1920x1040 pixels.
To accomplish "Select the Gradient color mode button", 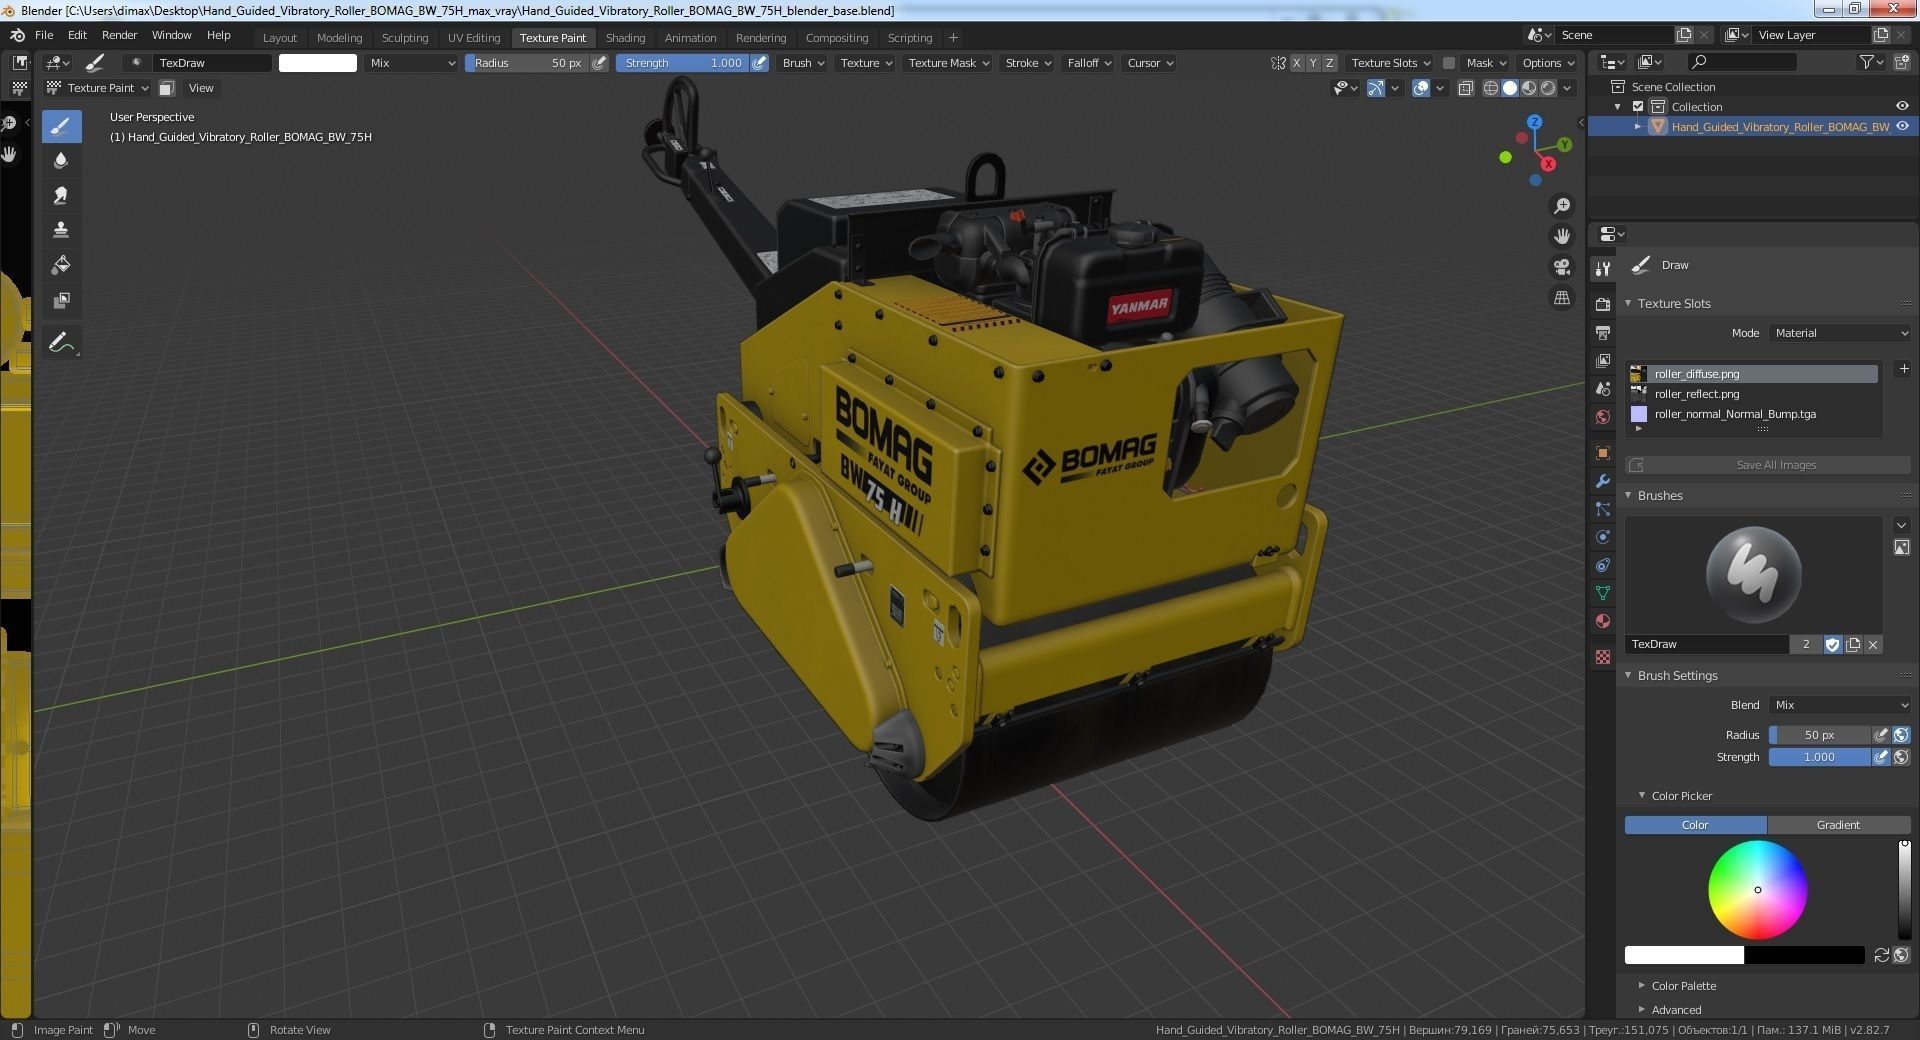I will tap(1838, 825).
